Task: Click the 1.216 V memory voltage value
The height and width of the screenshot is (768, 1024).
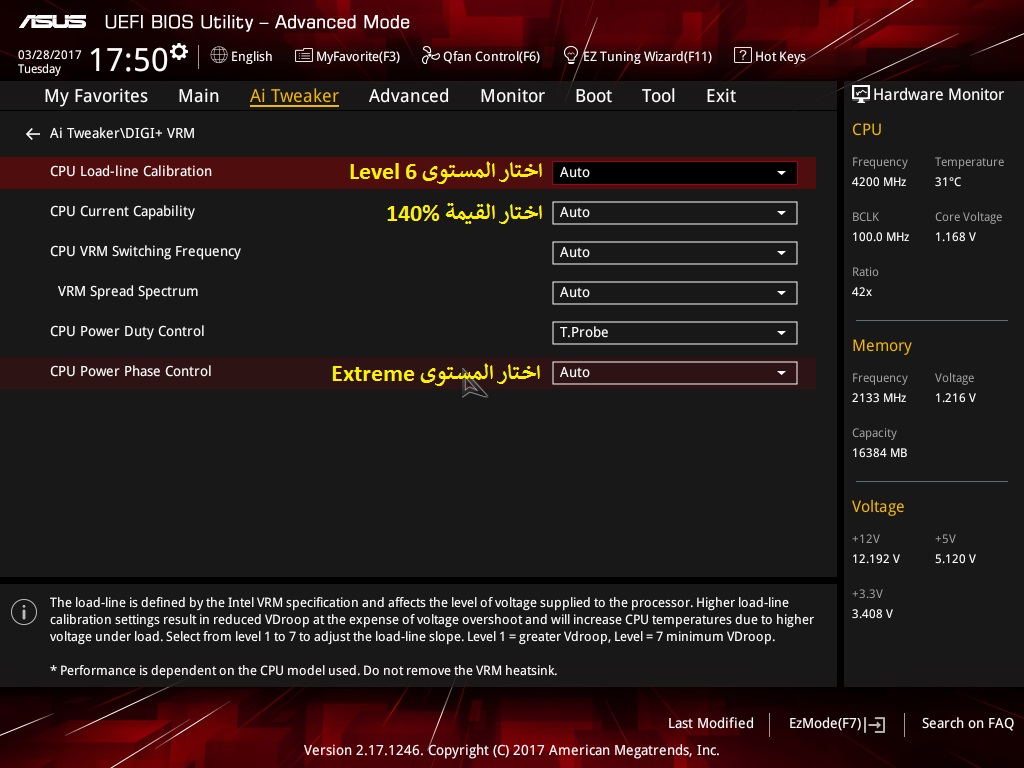Action: [x=955, y=398]
